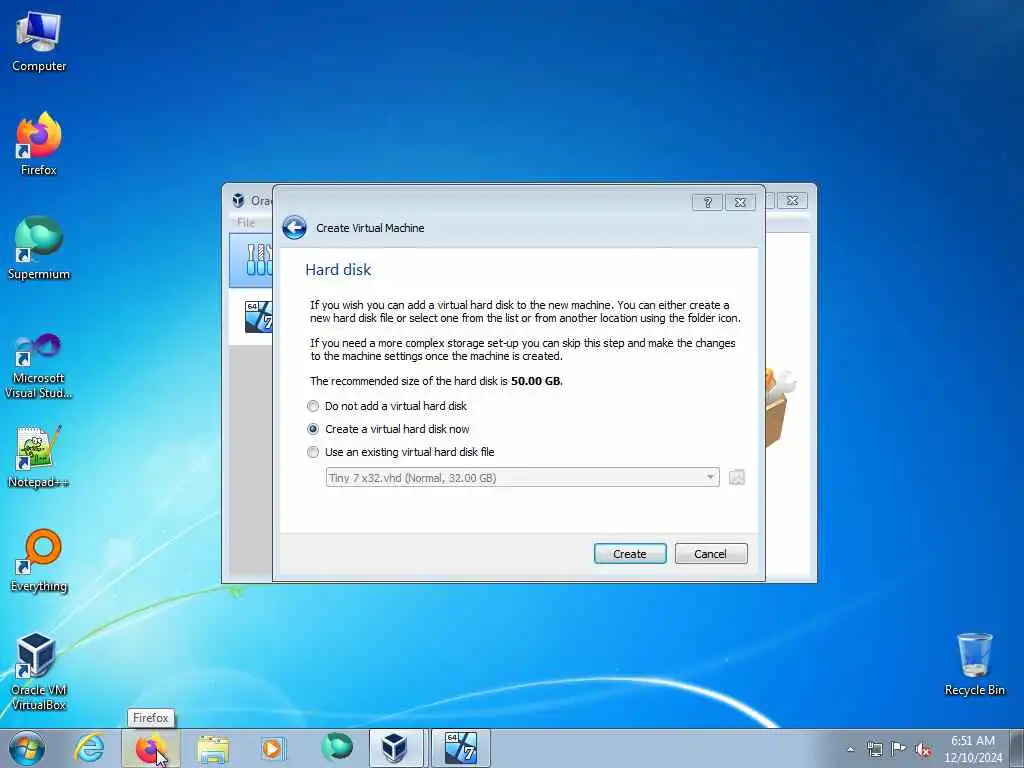Viewport: 1024px width, 768px height.
Task: Click the folder icon to choose a disk file
Action: point(737,477)
